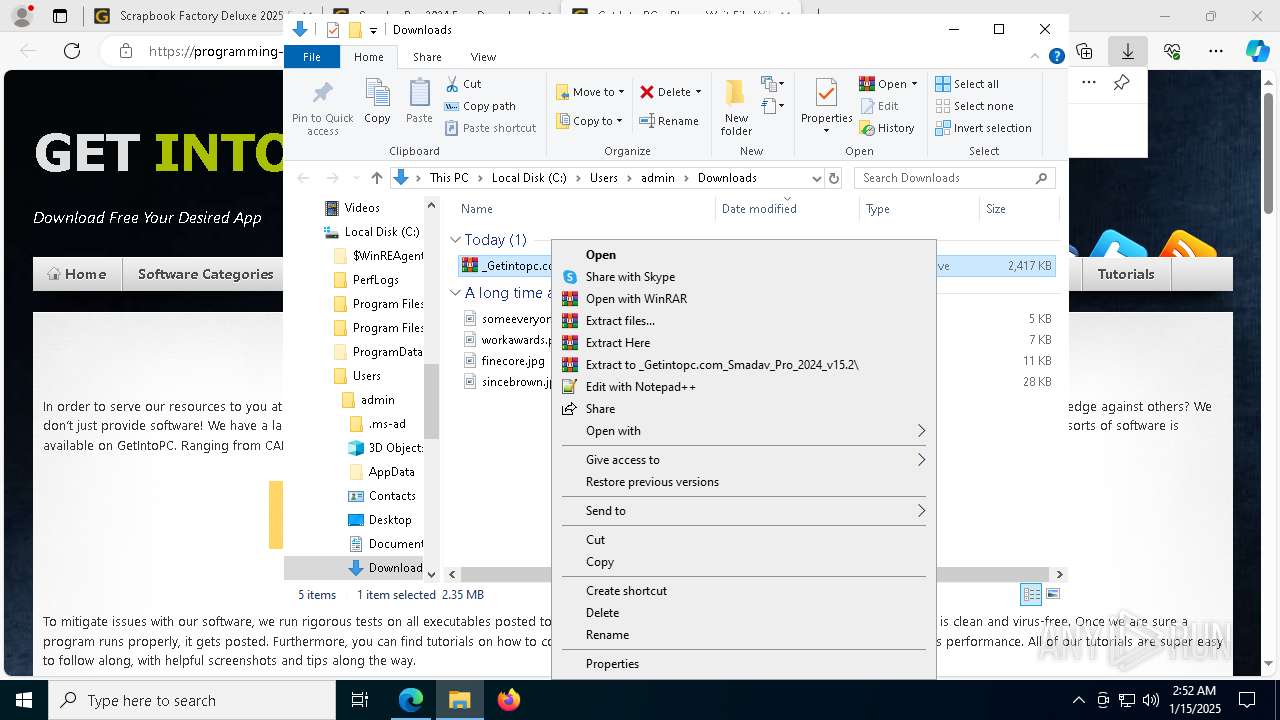Viewport: 1280px width, 720px height.
Task: Switch to the Share ribbon tab
Action: point(427,57)
